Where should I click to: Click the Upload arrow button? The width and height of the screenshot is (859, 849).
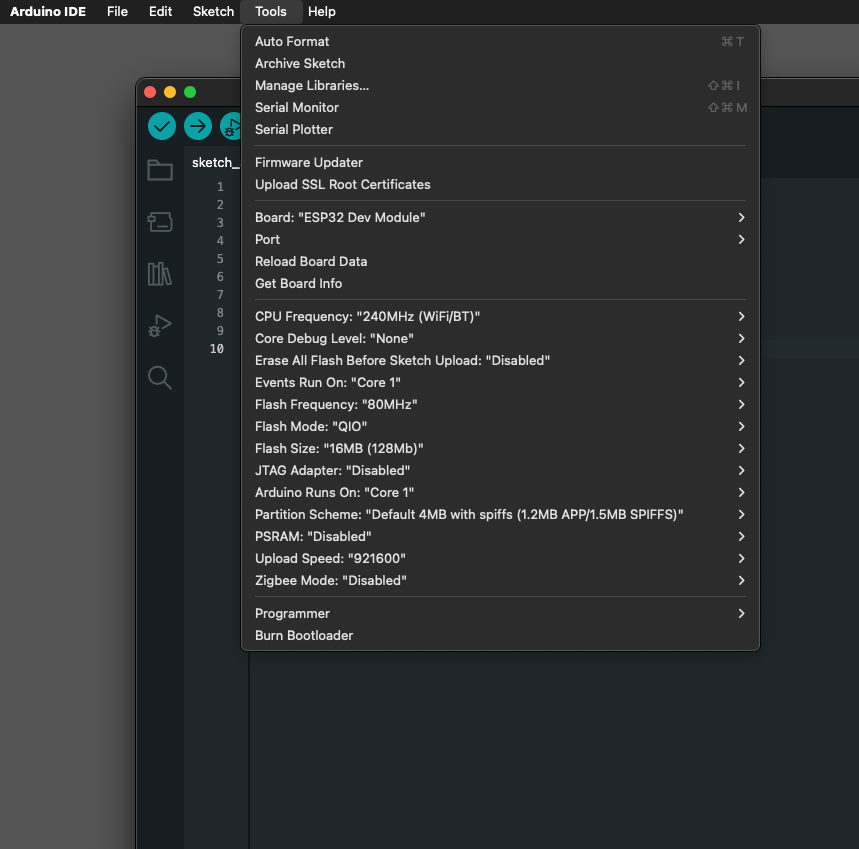pyautogui.click(x=198, y=127)
